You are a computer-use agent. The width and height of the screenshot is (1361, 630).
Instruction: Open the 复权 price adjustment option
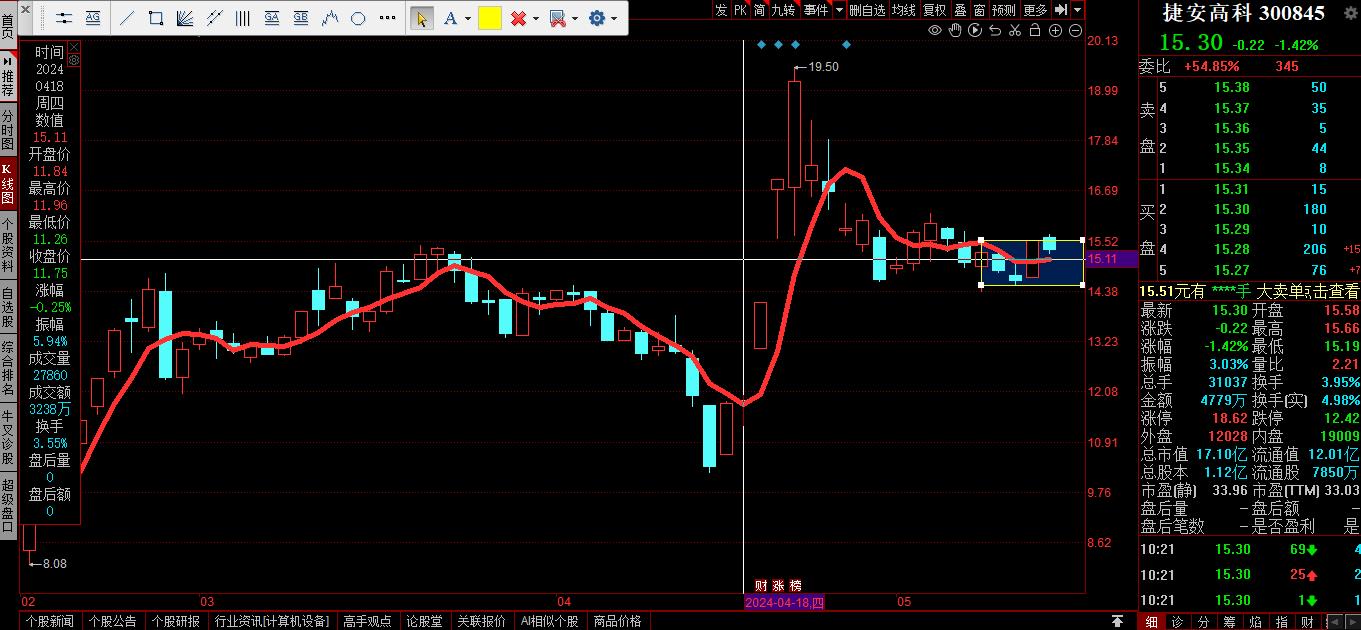pos(934,9)
